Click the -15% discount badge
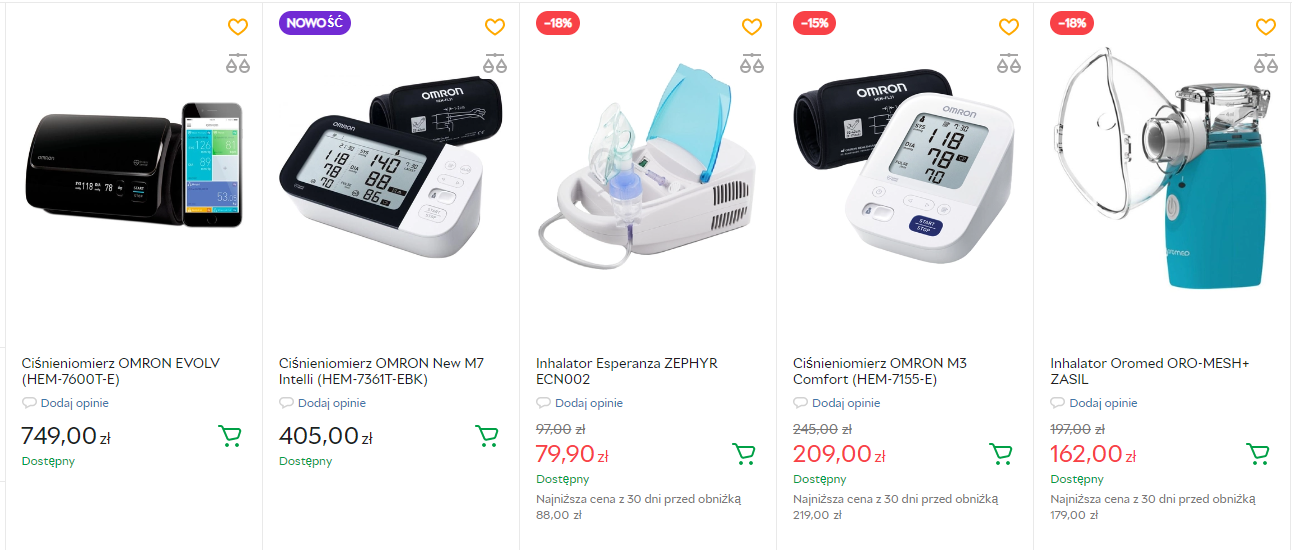 pyautogui.click(x=815, y=23)
